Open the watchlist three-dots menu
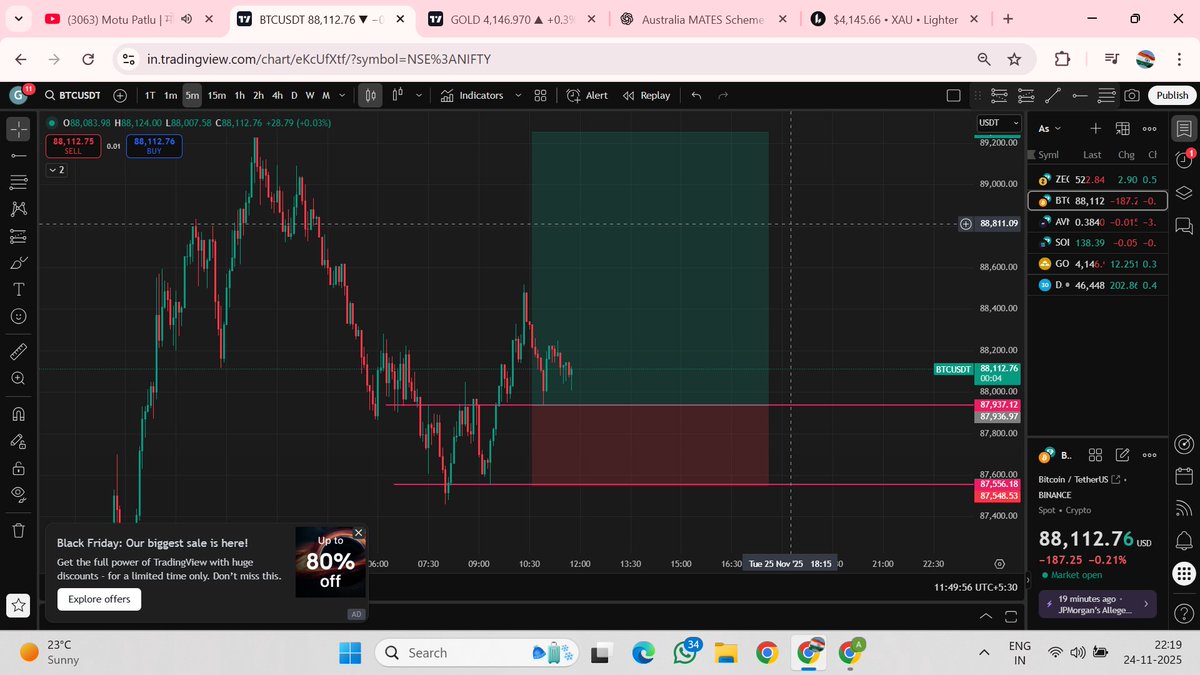Viewport: 1200px width, 675px height. pos(1149,128)
